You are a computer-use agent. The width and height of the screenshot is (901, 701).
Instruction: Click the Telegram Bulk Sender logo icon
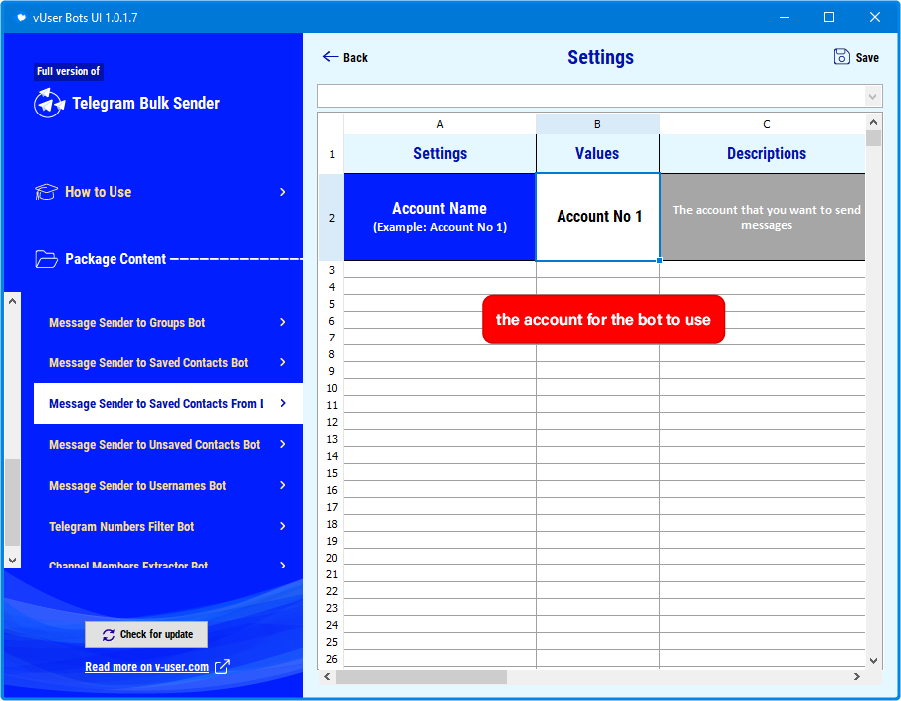[49, 103]
